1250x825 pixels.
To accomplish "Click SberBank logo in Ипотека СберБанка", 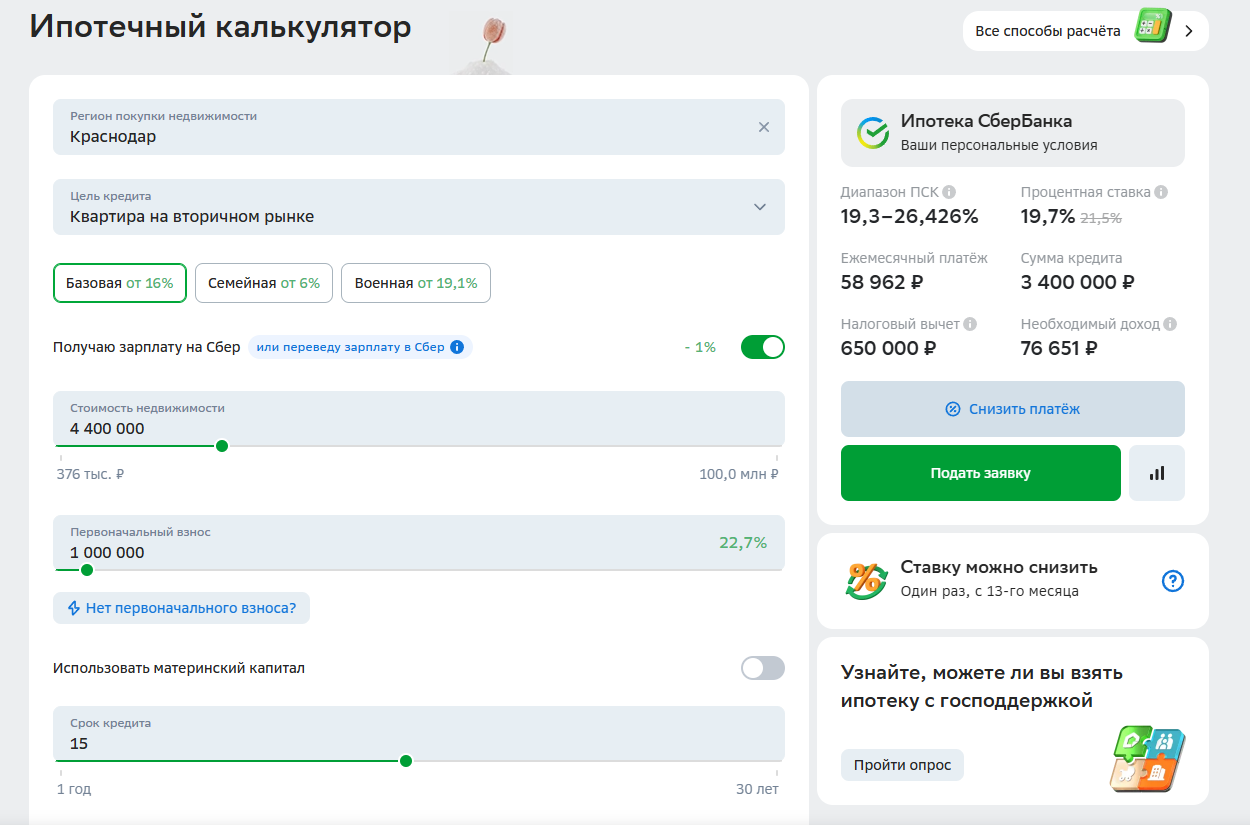I will click(x=873, y=132).
